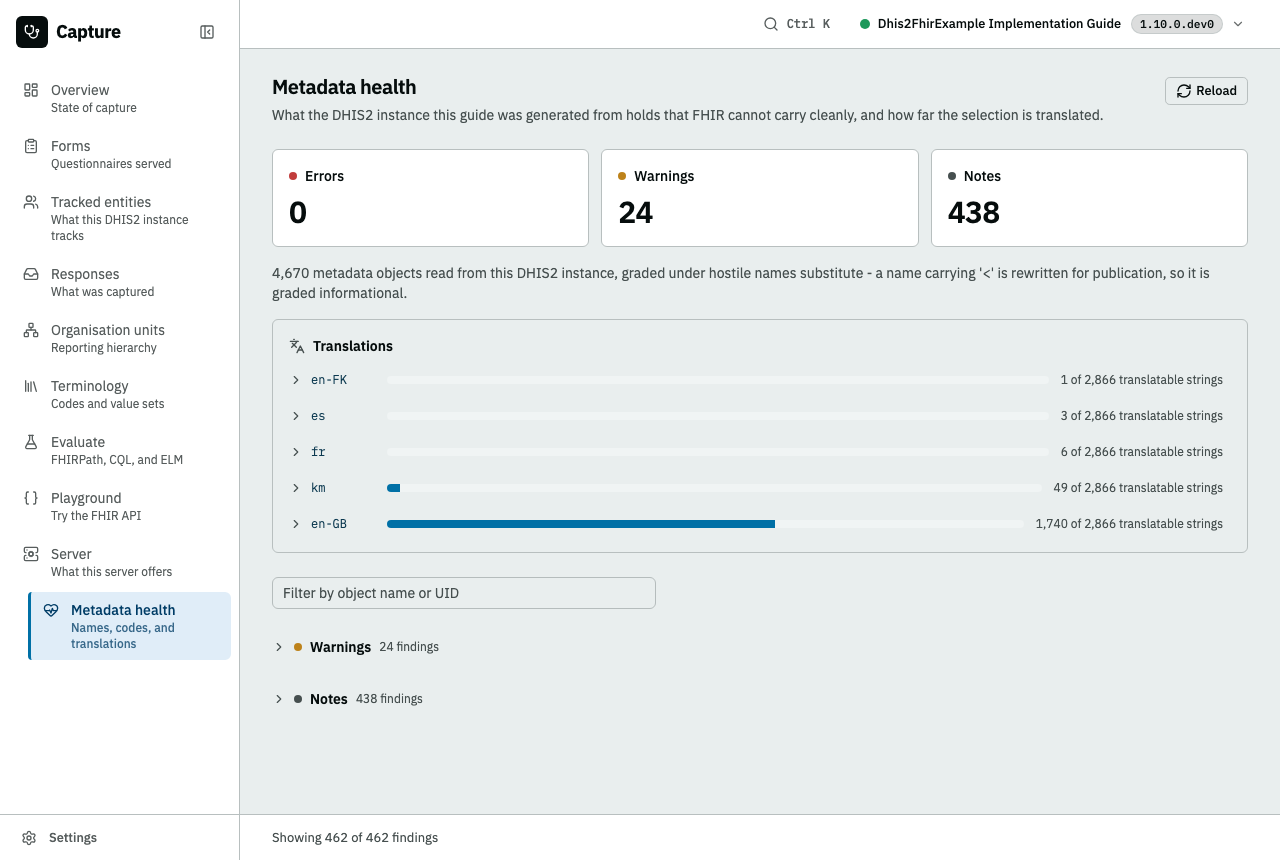
Task: Click the Warnings summary card
Action: (x=760, y=198)
